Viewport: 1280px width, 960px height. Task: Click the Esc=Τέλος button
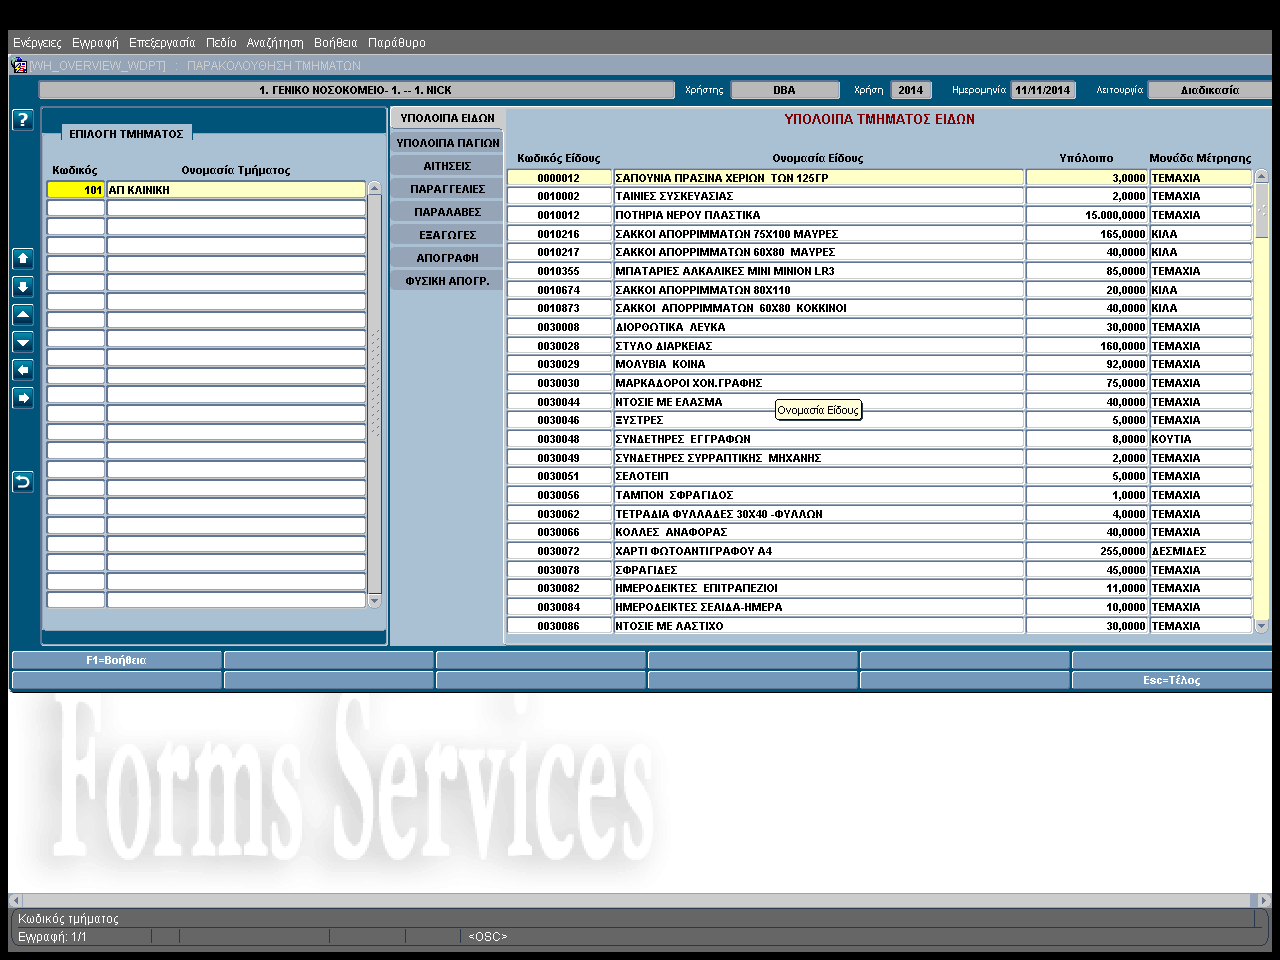pos(1172,680)
